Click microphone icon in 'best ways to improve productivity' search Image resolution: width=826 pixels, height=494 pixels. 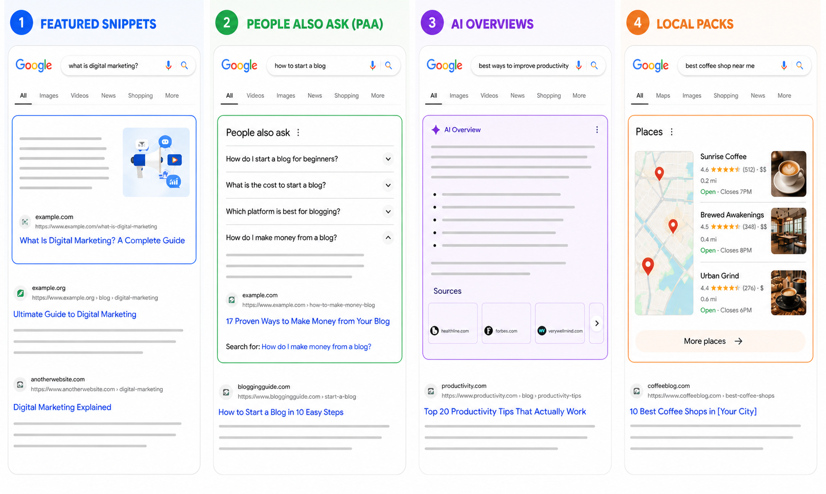[578, 65]
